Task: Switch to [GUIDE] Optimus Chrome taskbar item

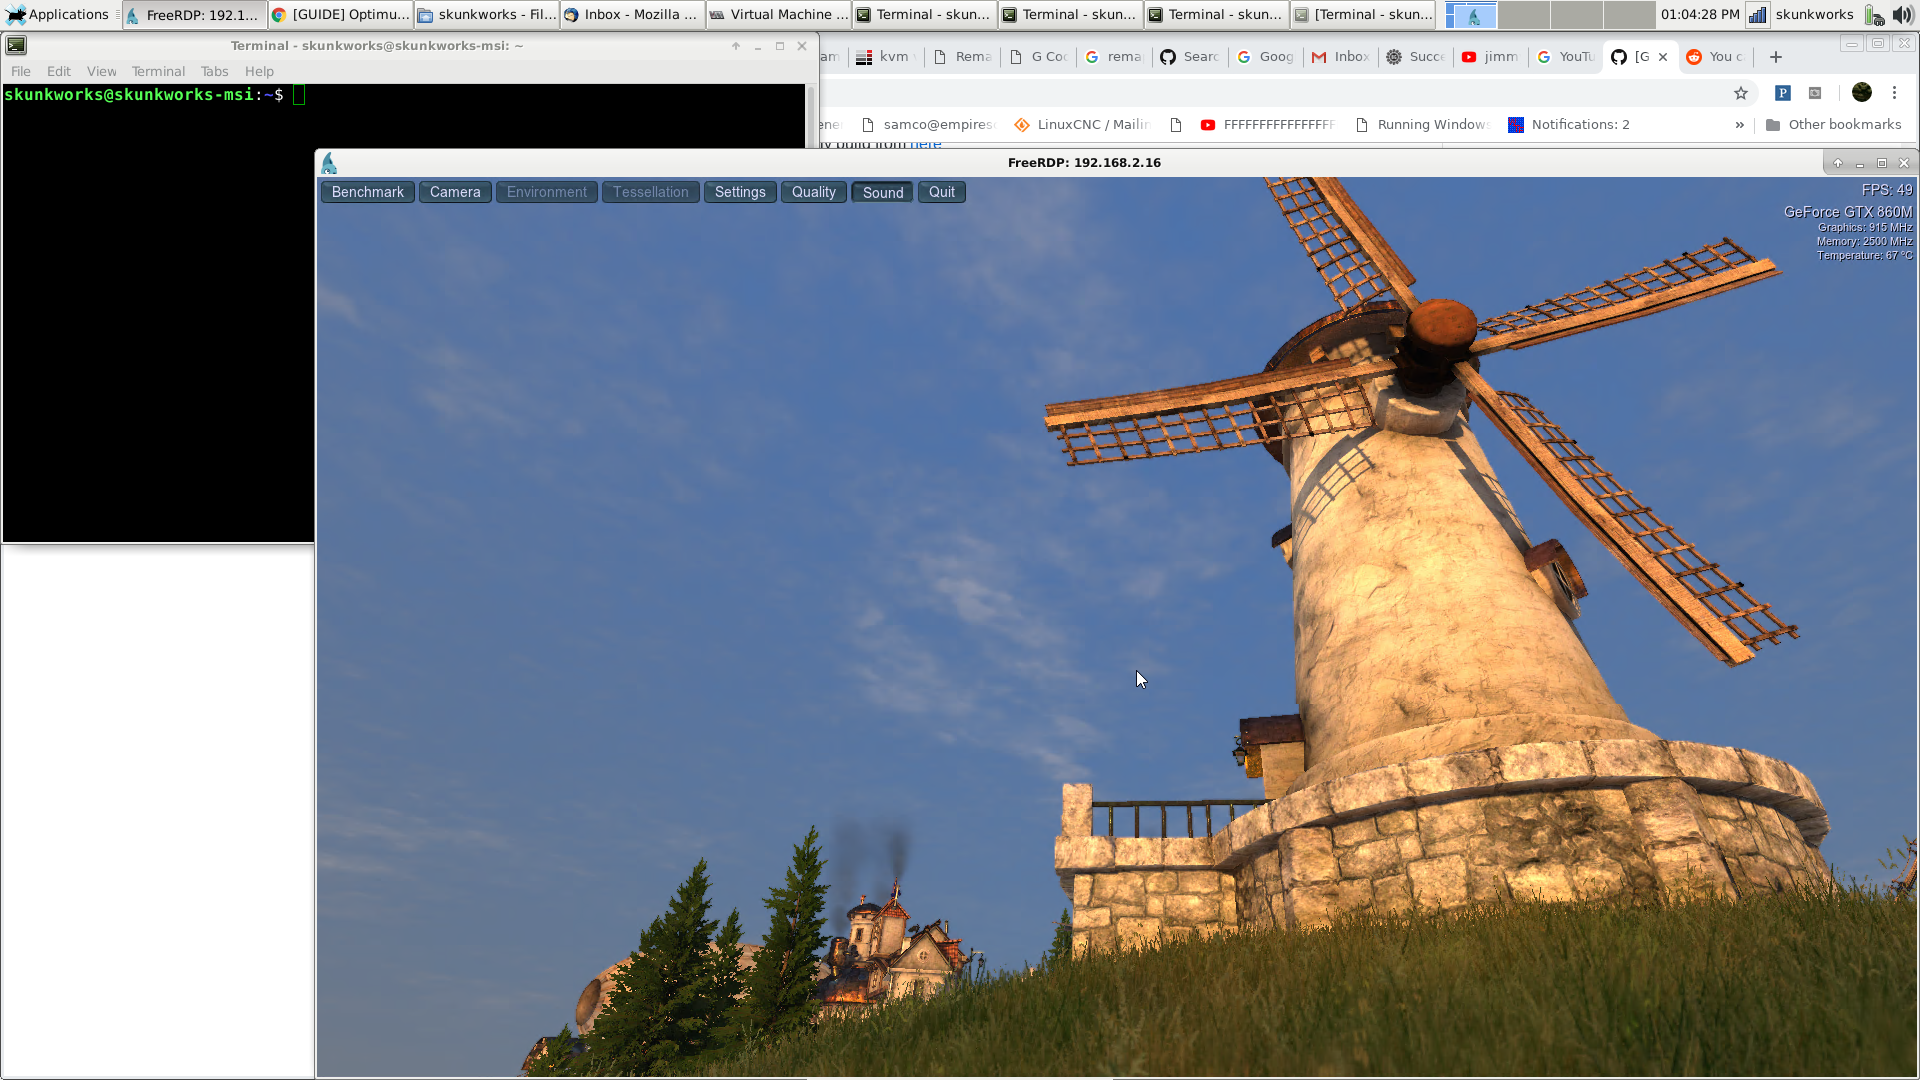Action: pos(341,14)
